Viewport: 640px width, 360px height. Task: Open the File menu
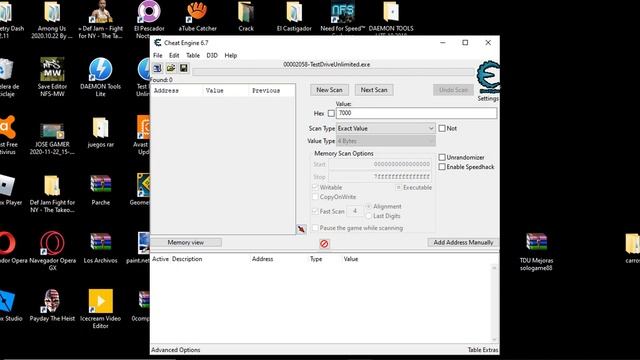tap(158, 56)
